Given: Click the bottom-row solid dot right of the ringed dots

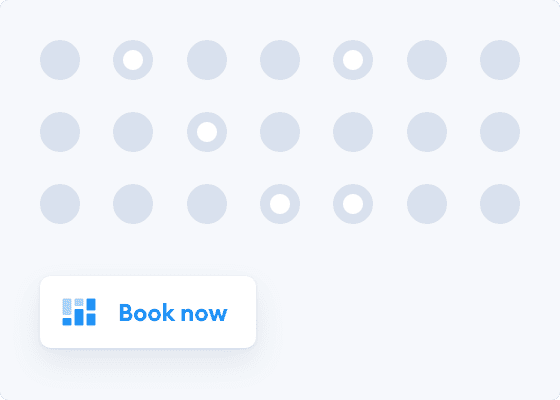Looking at the screenshot, I should [427, 204].
